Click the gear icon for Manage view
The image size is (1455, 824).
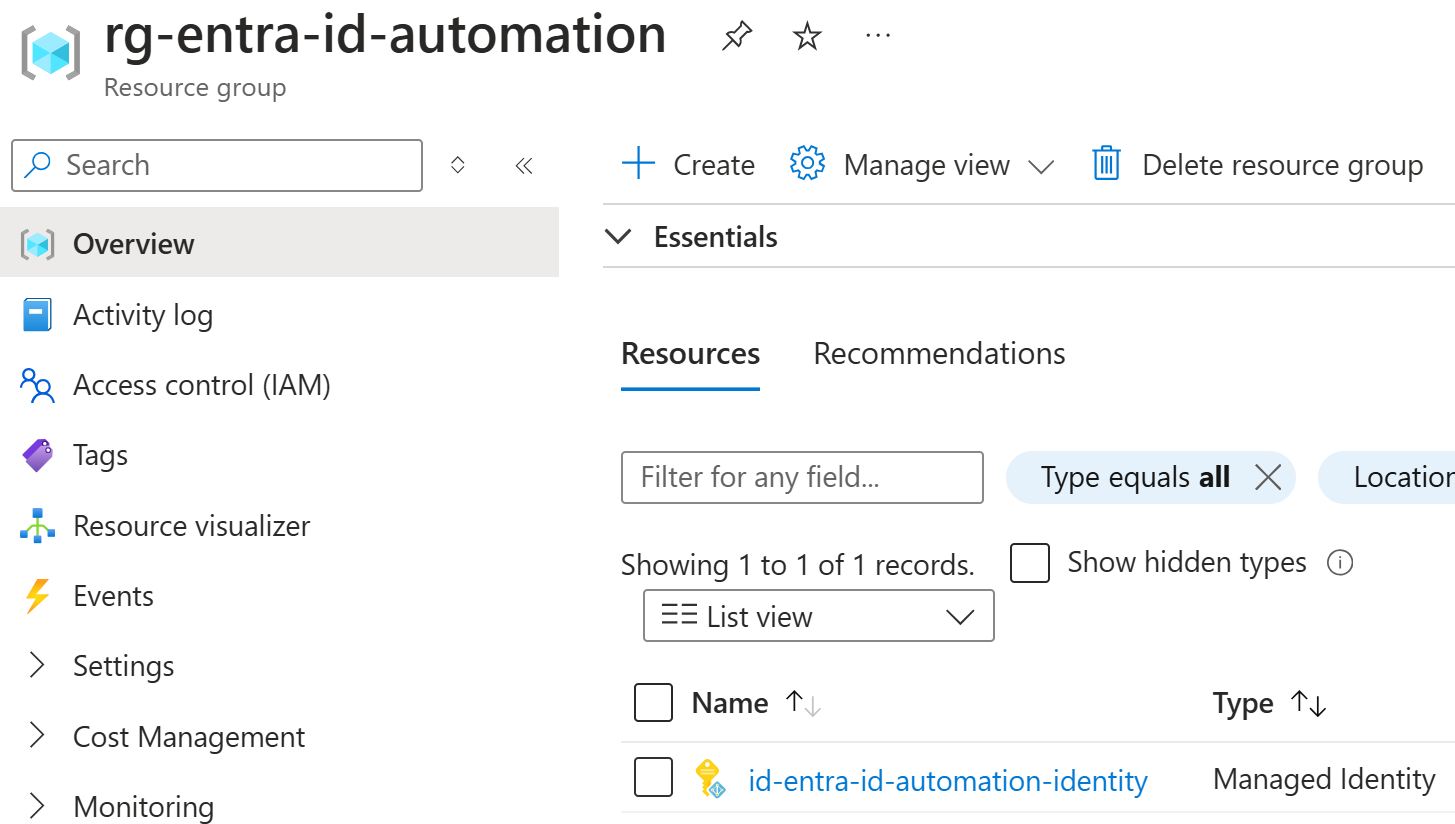tap(807, 164)
